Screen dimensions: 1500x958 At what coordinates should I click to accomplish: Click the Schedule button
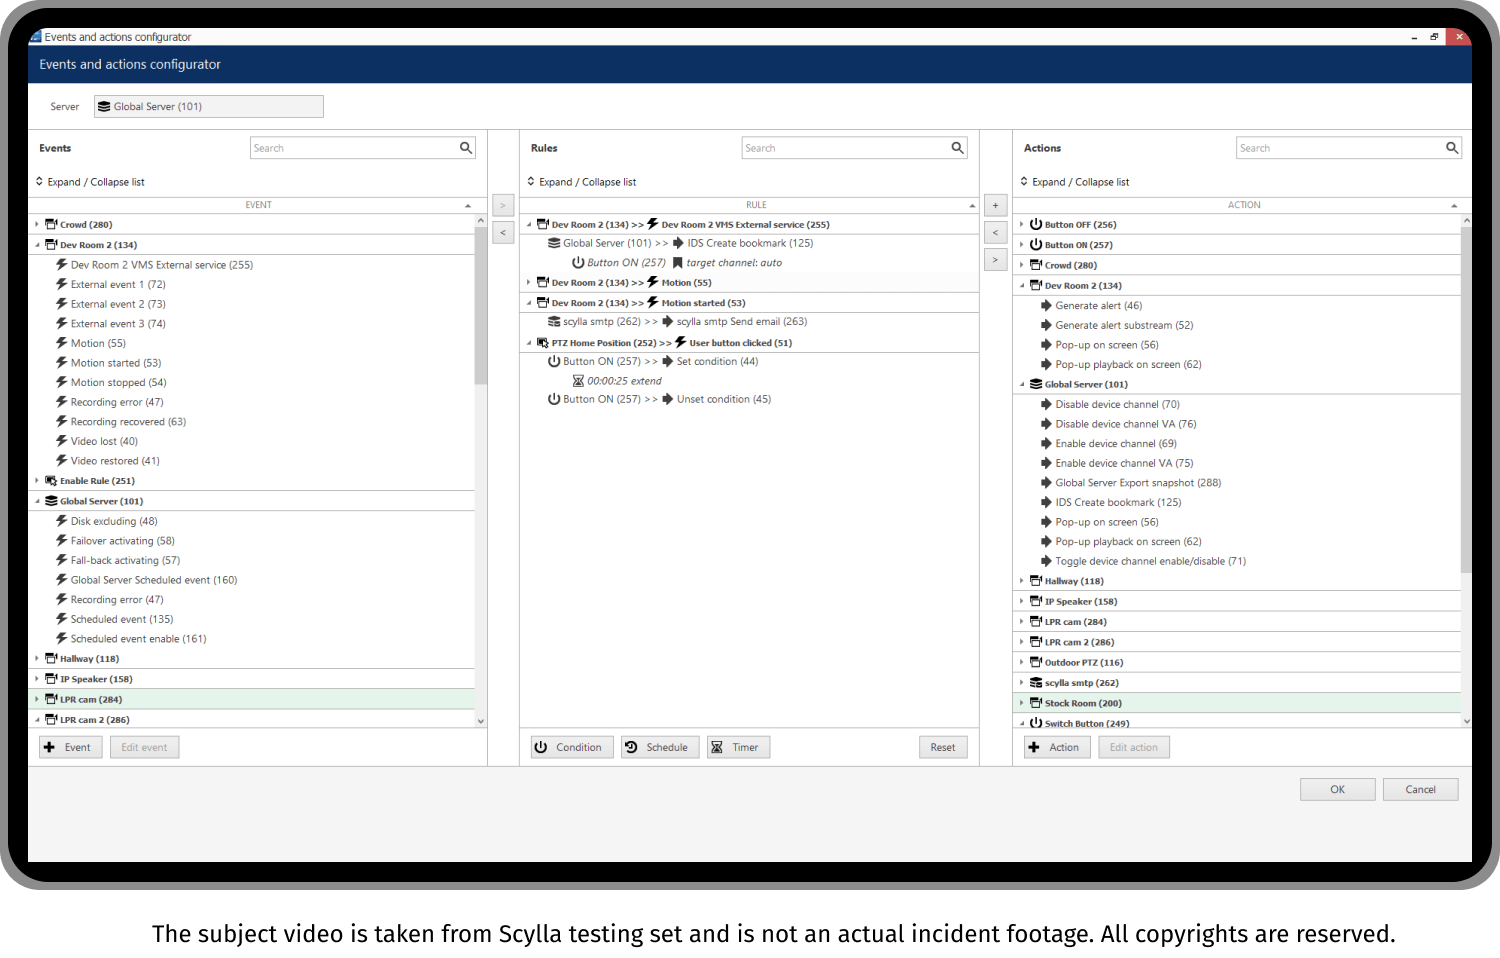coord(659,747)
